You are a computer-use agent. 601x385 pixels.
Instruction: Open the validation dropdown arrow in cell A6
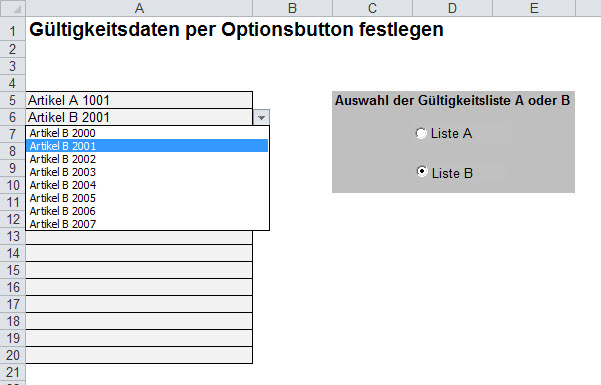point(261,117)
